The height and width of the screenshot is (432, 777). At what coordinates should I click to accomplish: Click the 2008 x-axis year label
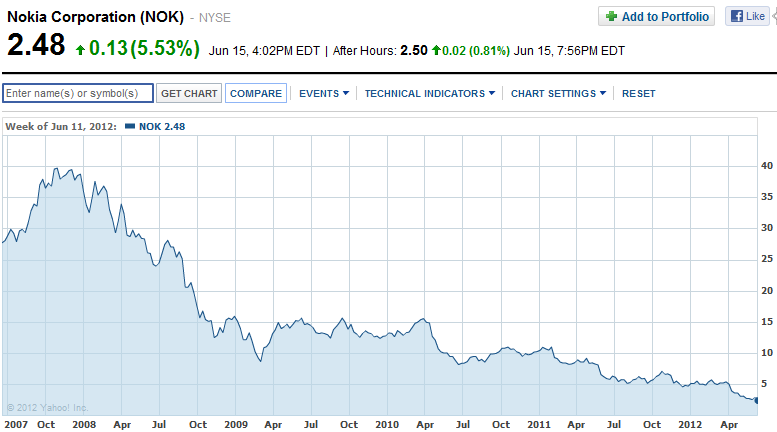(84, 425)
